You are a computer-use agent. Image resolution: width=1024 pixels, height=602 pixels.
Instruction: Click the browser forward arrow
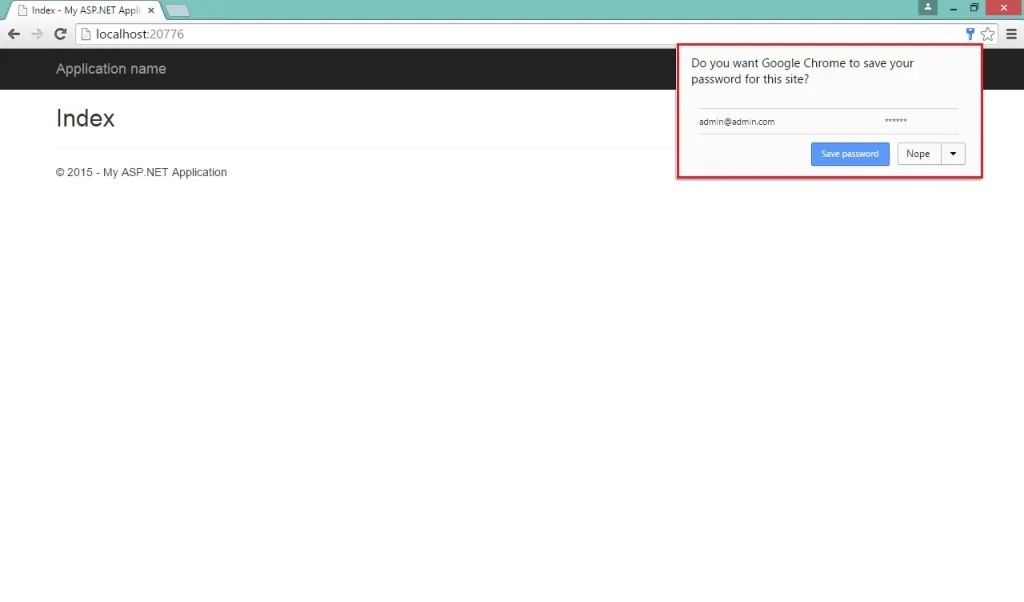pos(37,34)
